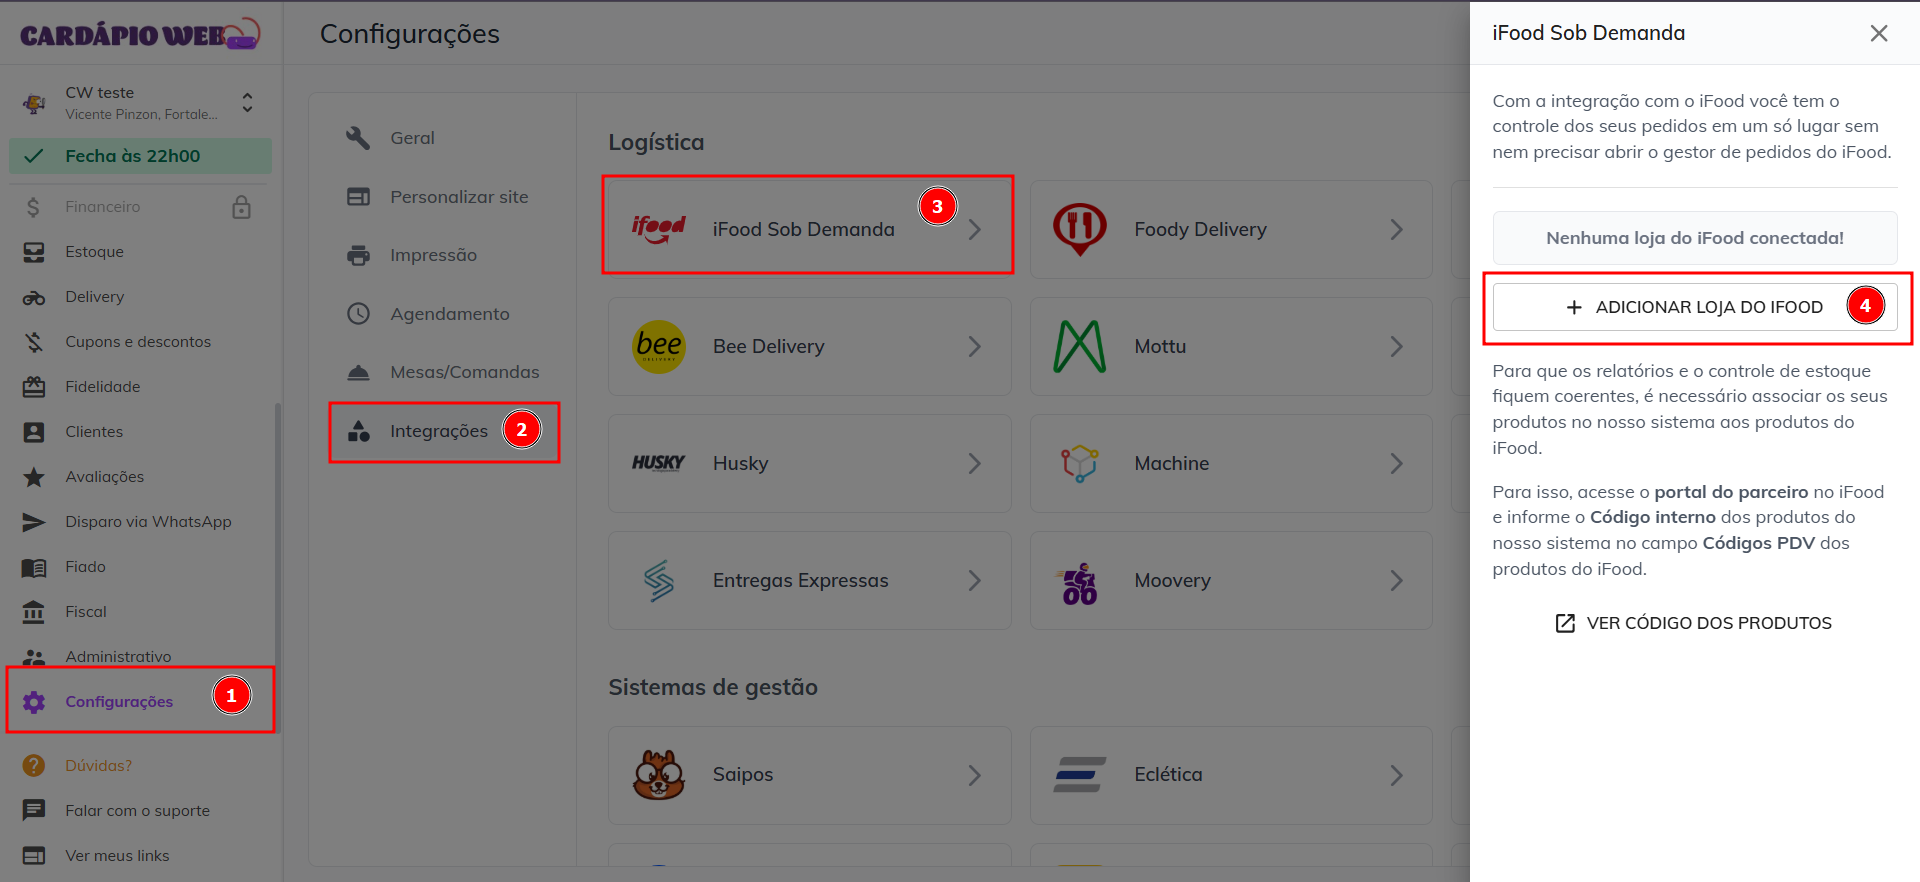Select Mesas/Comandas in settings menu
The height and width of the screenshot is (882, 1920).
[464, 372]
